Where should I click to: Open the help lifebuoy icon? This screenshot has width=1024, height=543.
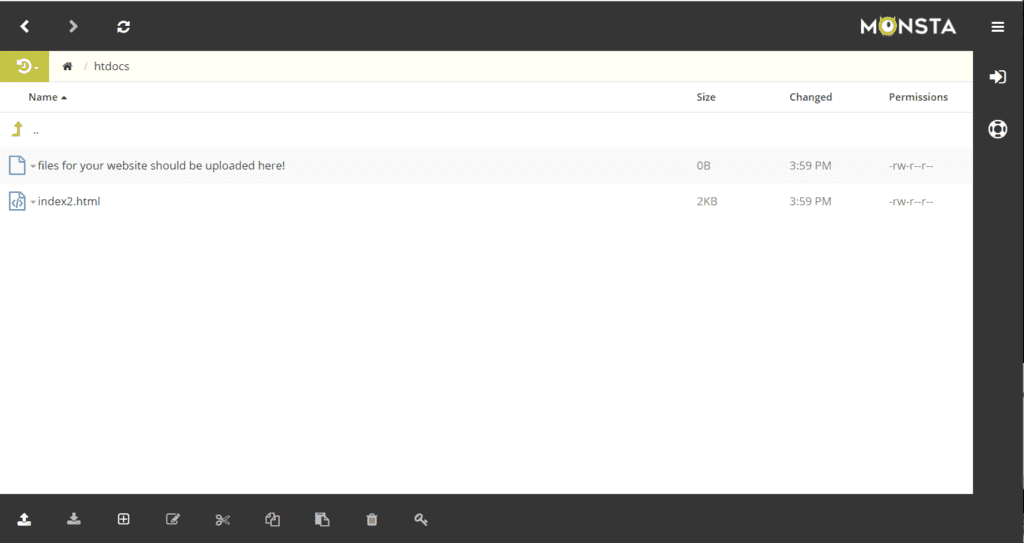coord(997,129)
